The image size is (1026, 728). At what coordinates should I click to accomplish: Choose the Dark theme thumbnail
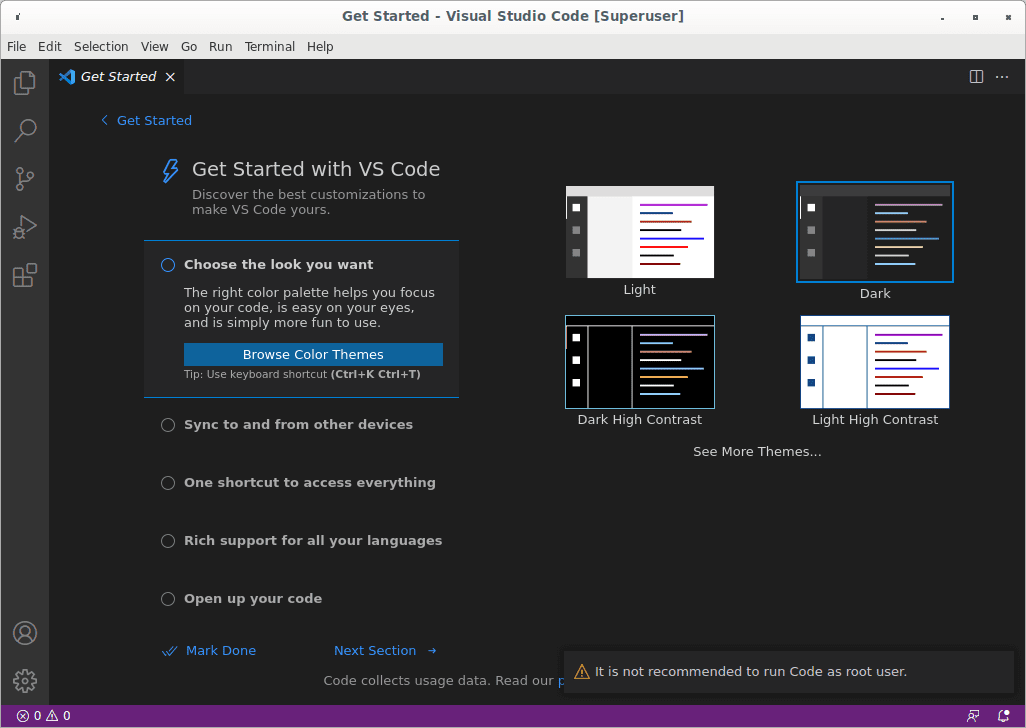(875, 232)
